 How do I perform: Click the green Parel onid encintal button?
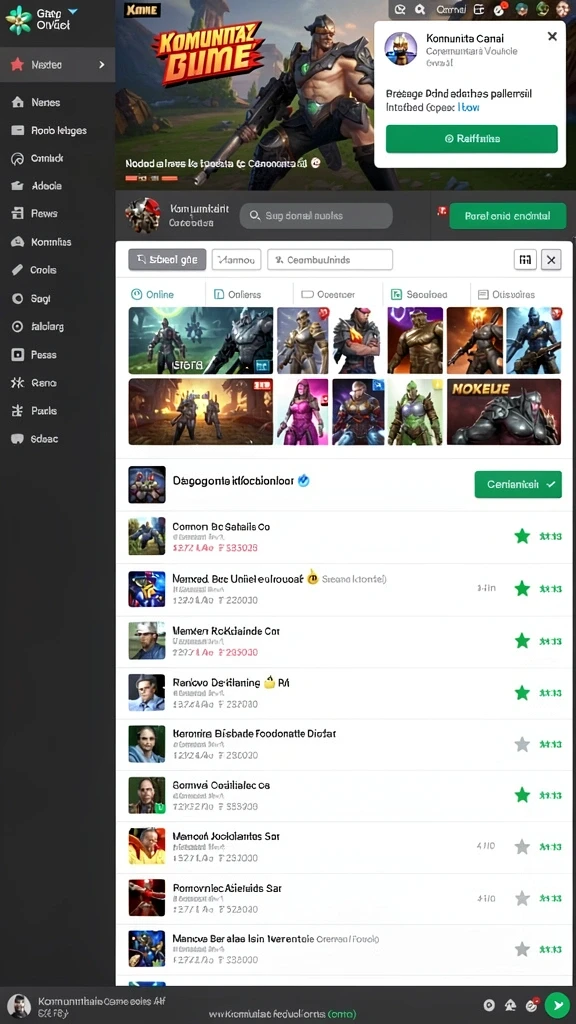[x=507, y=216]
